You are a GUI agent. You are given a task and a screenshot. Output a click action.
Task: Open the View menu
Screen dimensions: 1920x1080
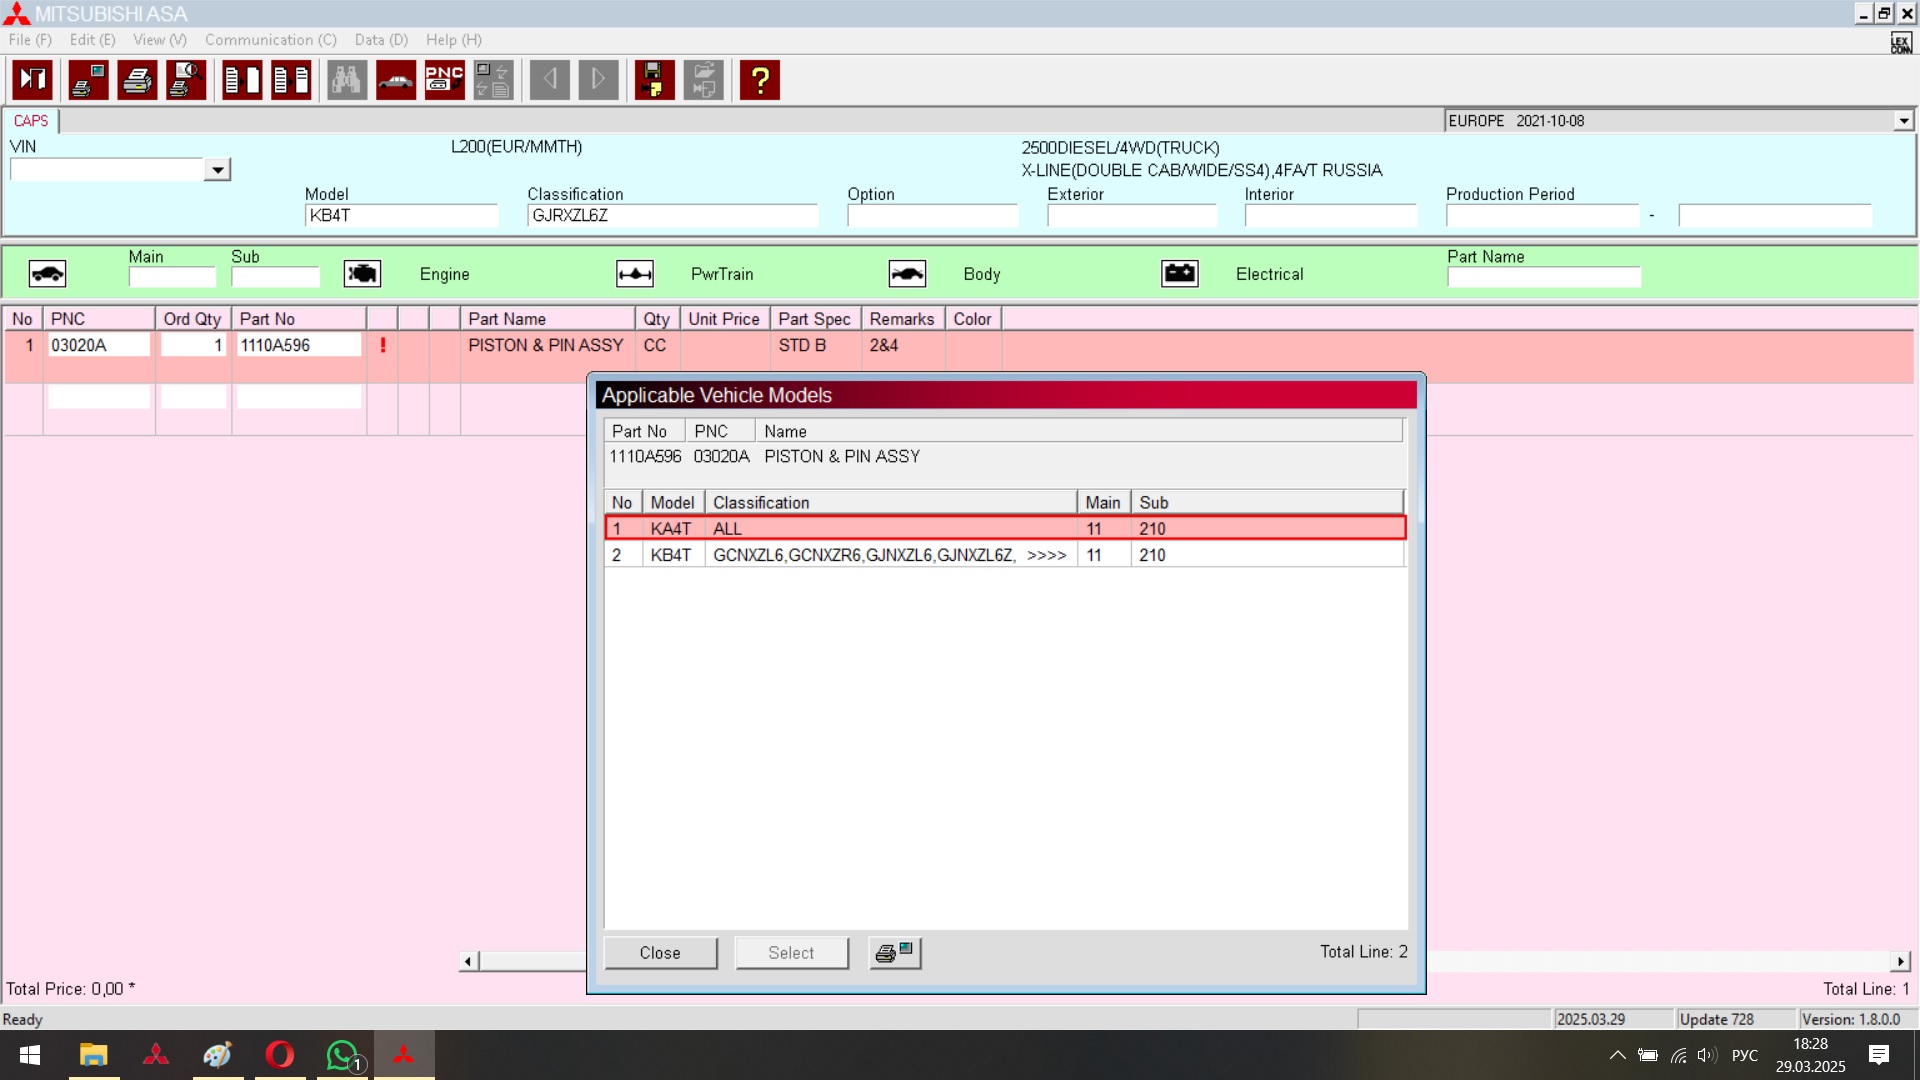160,40
